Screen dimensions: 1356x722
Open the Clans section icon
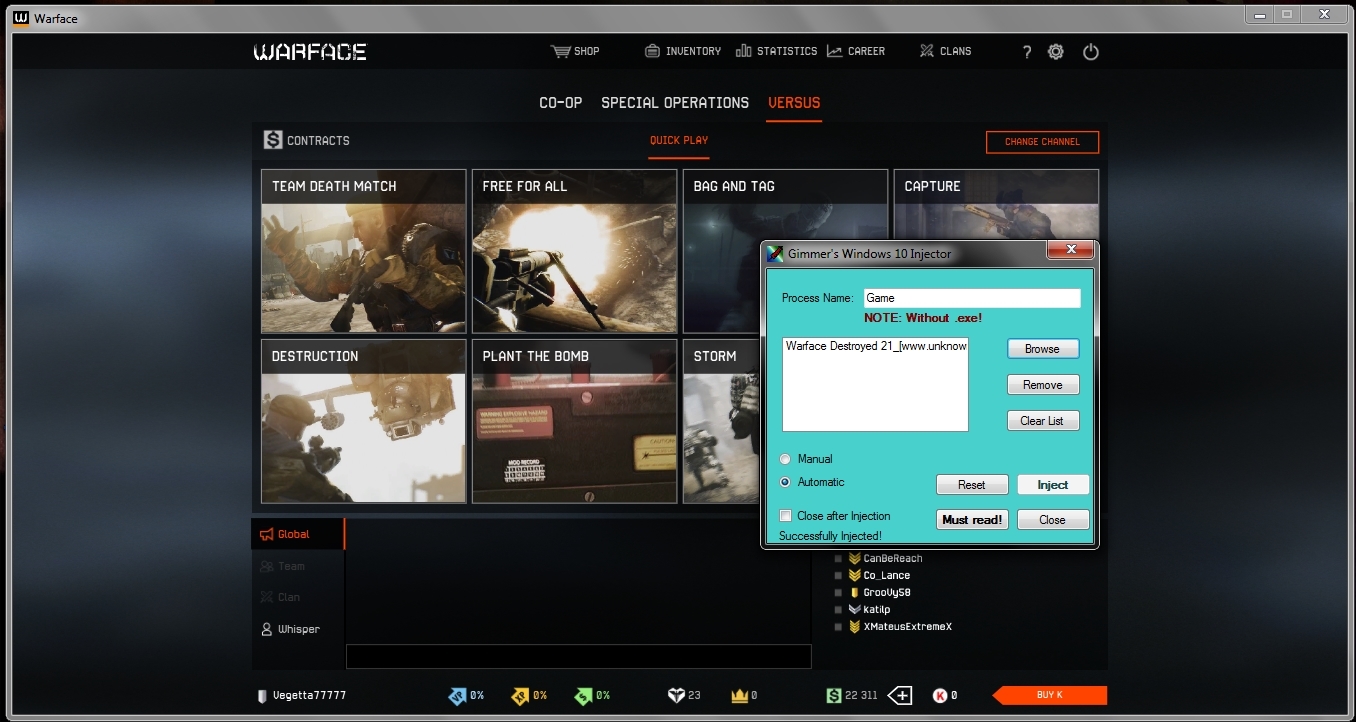click(x=927, y=51)
